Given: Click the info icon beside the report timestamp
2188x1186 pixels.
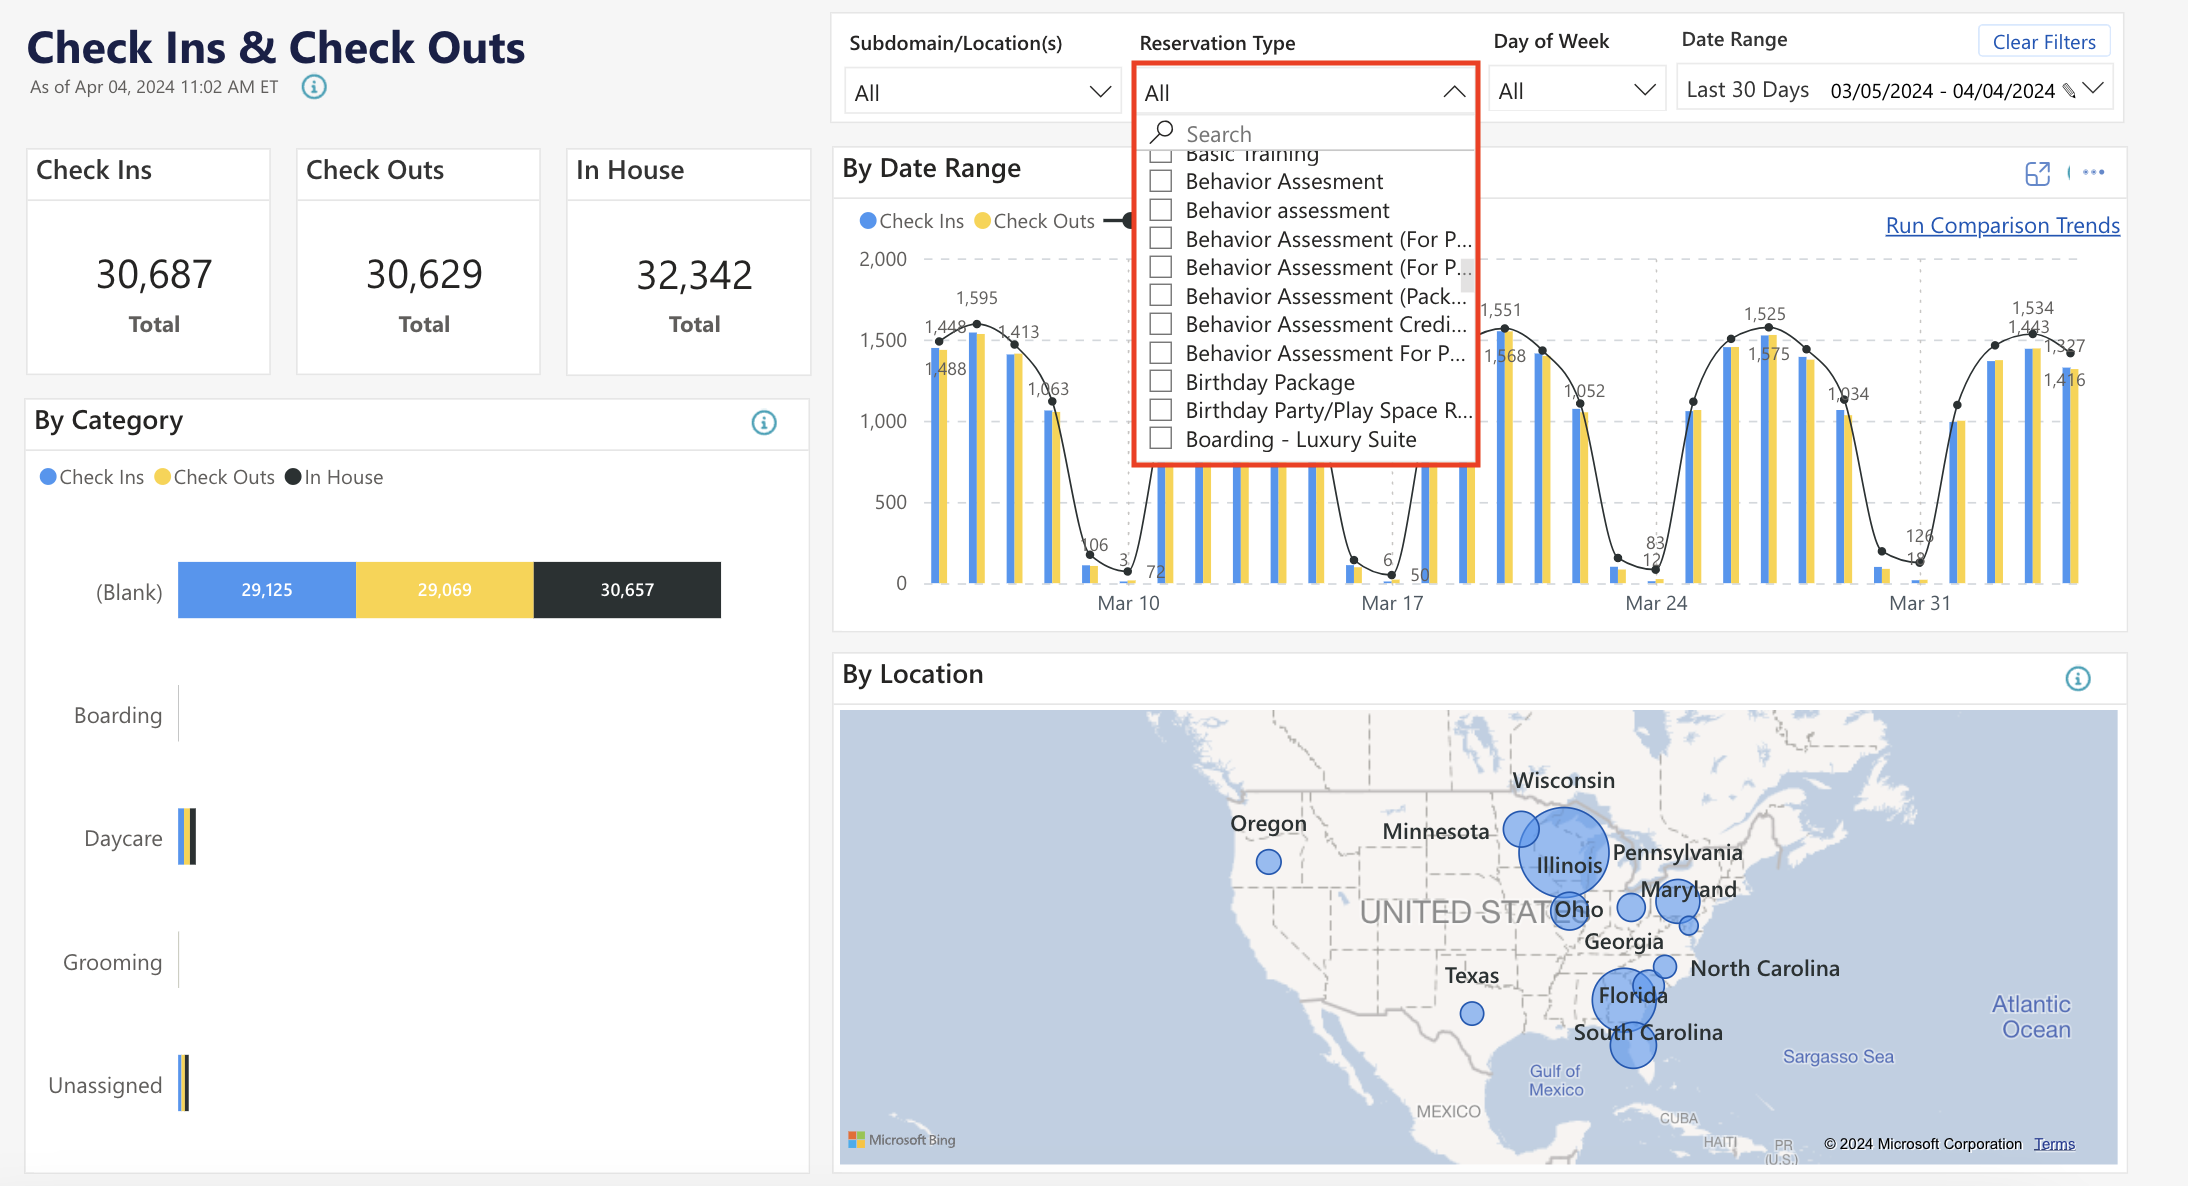Looking at the screenshot, I should [314, 87].
